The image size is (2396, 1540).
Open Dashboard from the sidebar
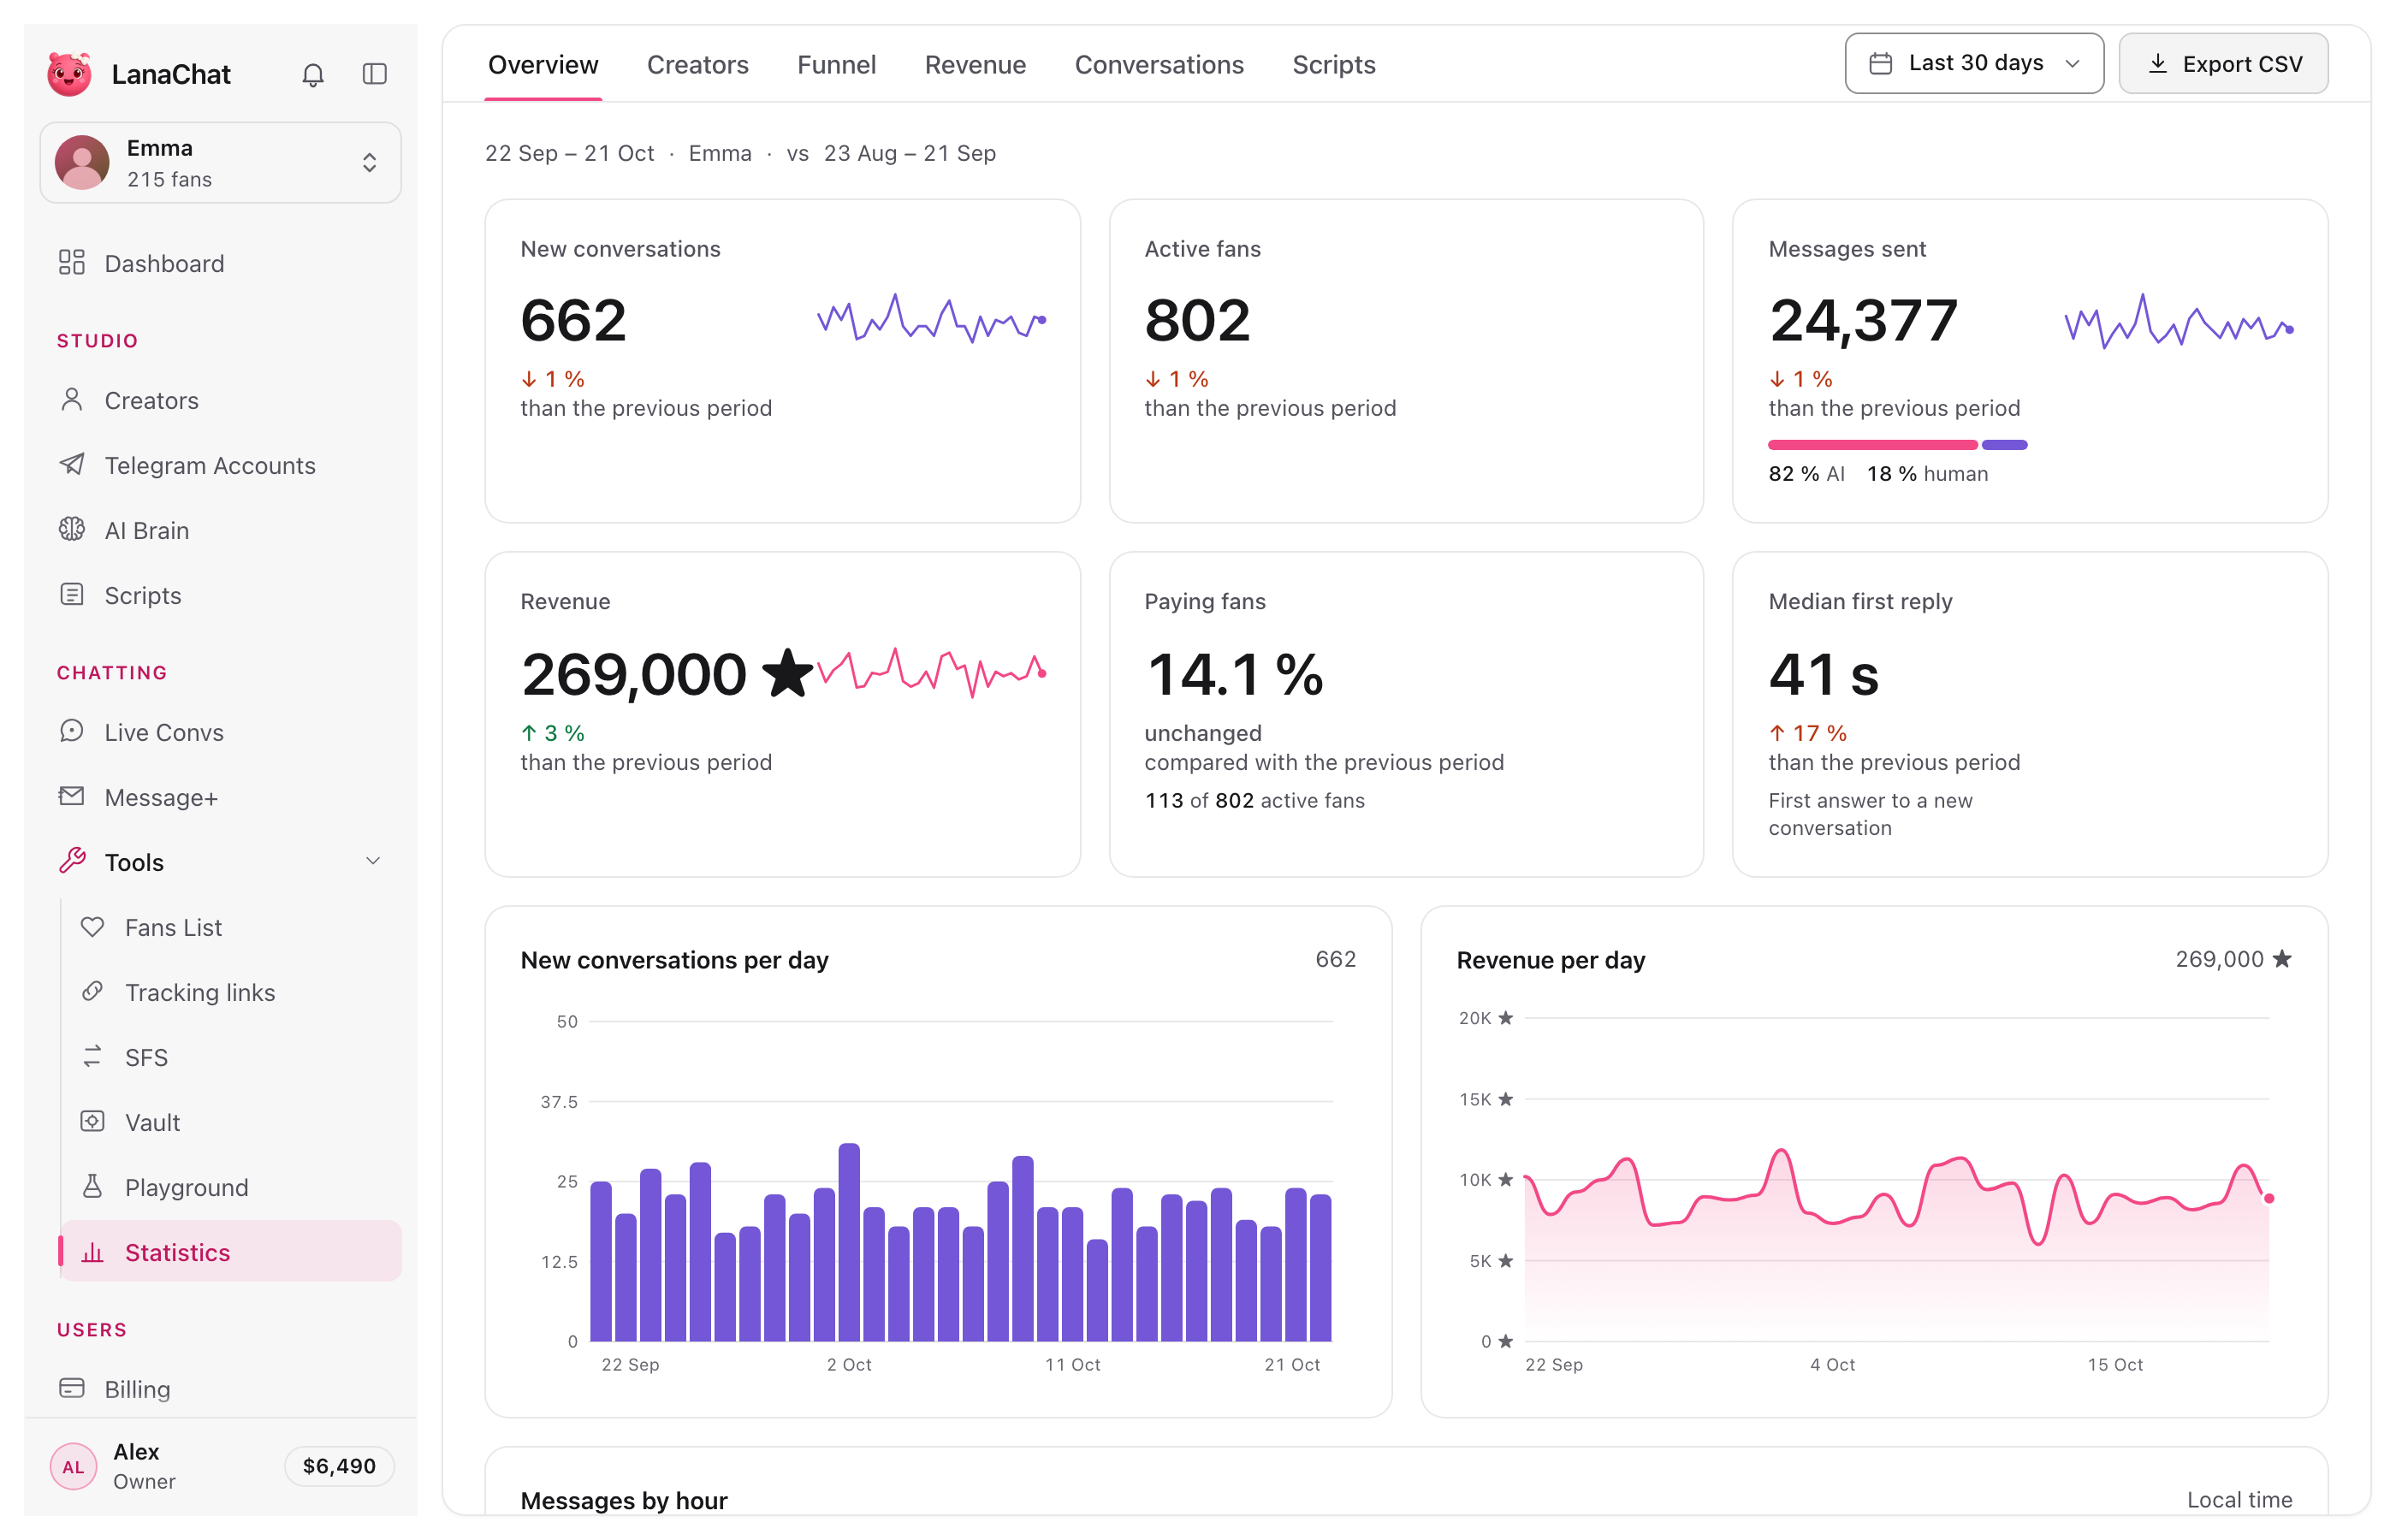(x=220, y=263)
